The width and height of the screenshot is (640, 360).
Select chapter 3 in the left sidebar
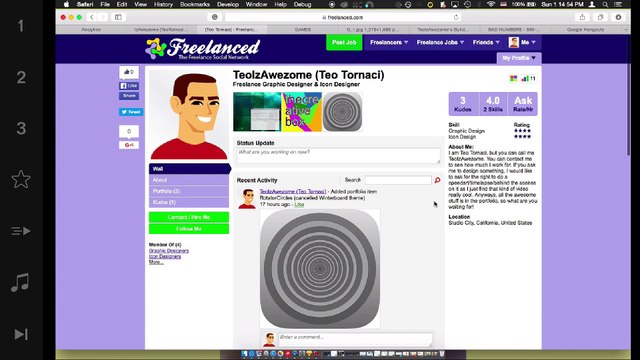coord(21,128)
